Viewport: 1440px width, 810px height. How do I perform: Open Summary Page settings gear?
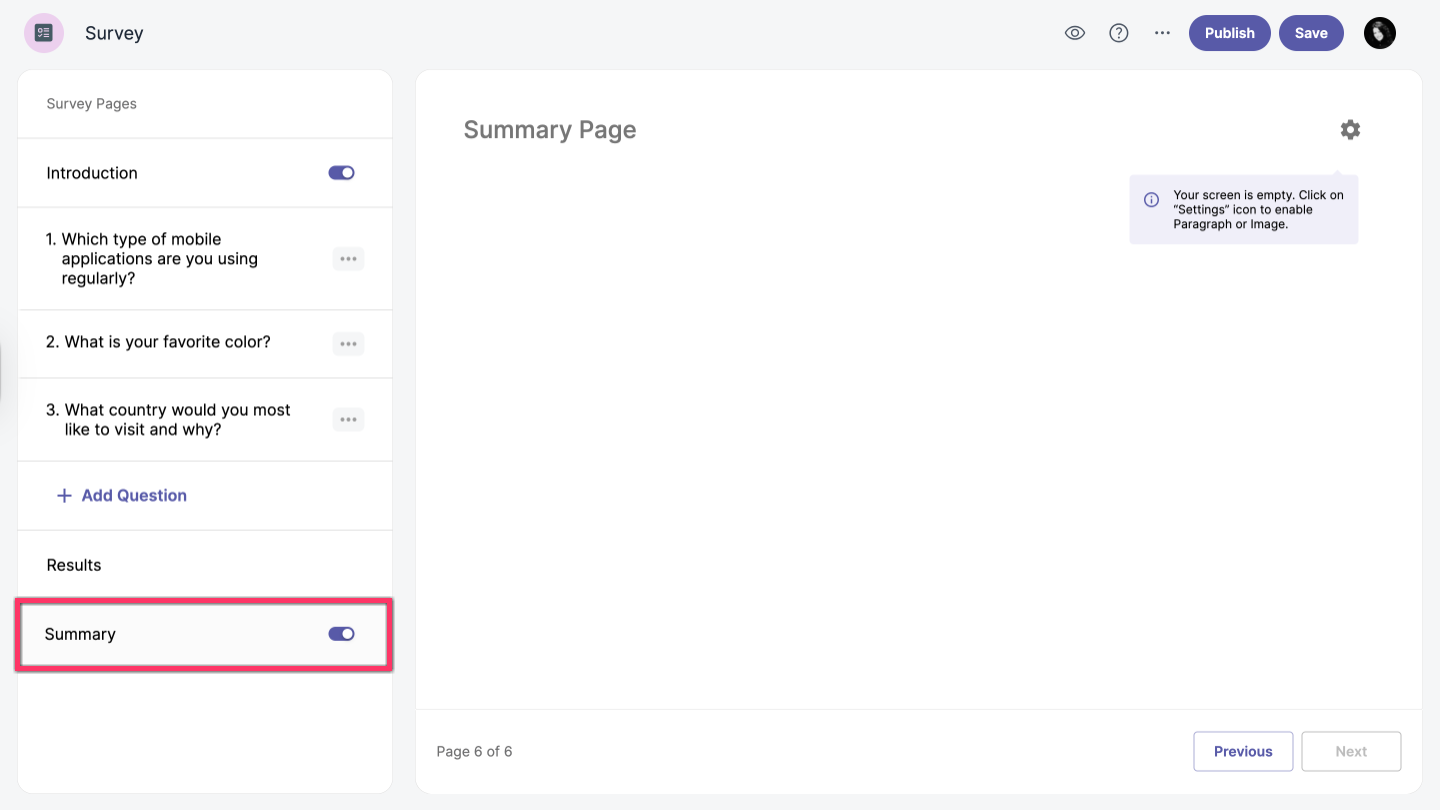(1350, 130)
